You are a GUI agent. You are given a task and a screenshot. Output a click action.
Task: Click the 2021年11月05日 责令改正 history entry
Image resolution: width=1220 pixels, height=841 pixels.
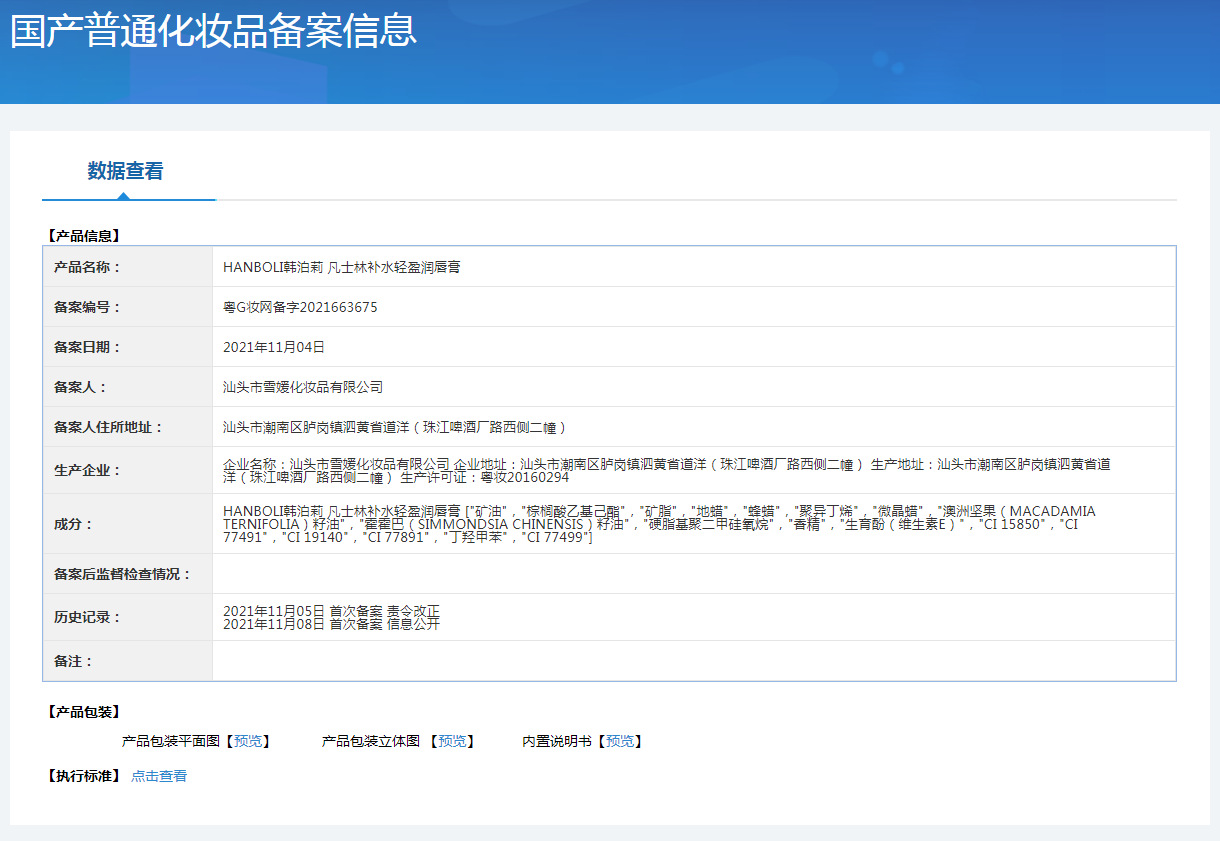331,611
